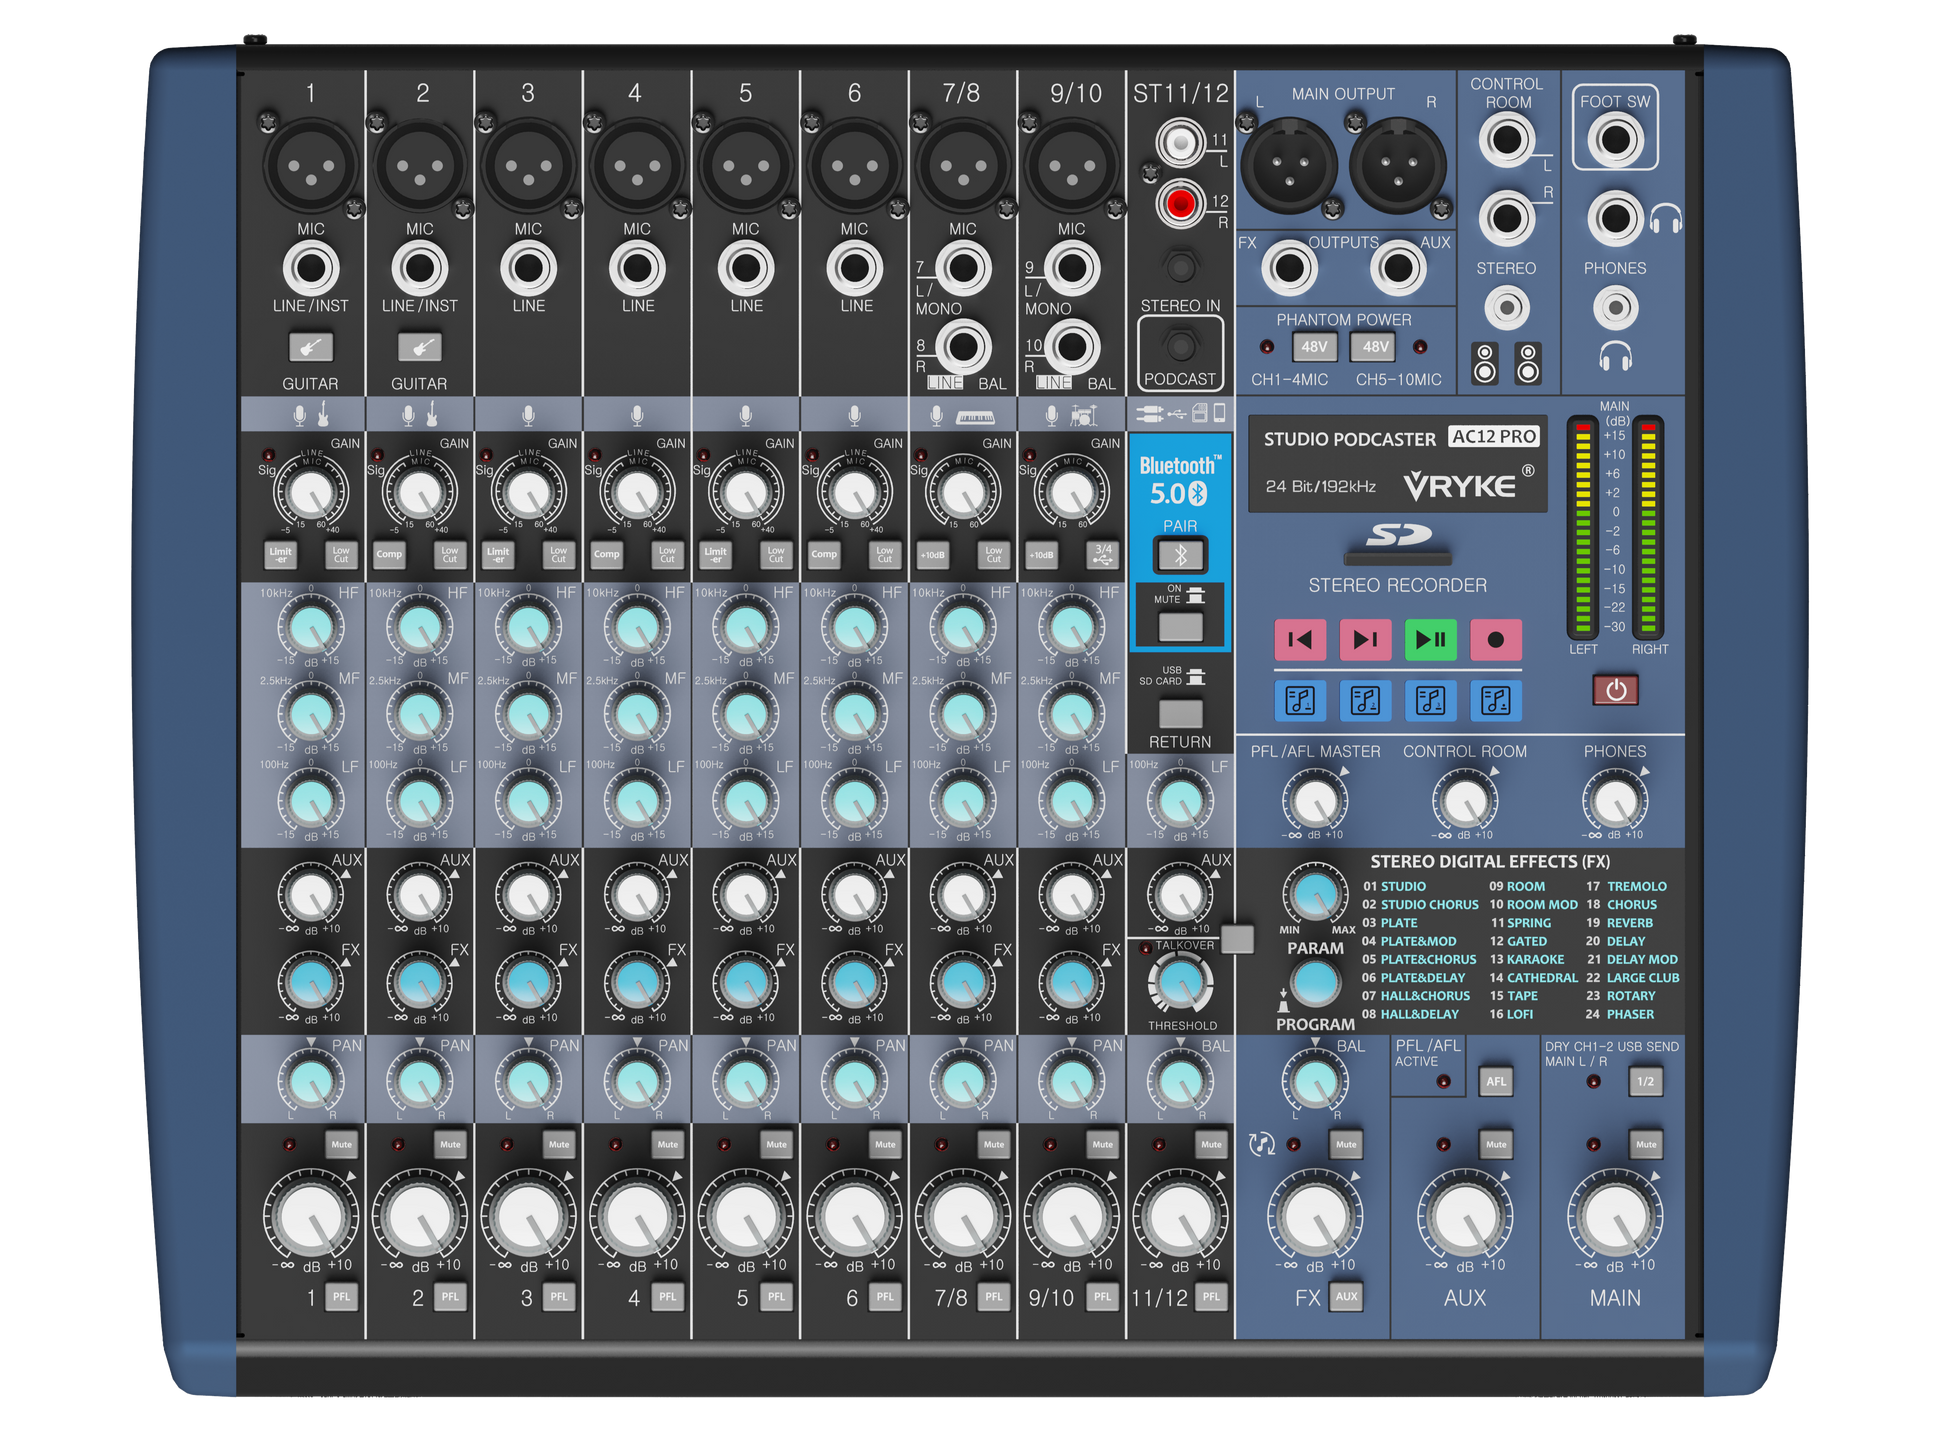Viewport: 1946px width, 1453px height.
Task: Tap the Bluetooth PAIR button
Action: coord(1180,555)
